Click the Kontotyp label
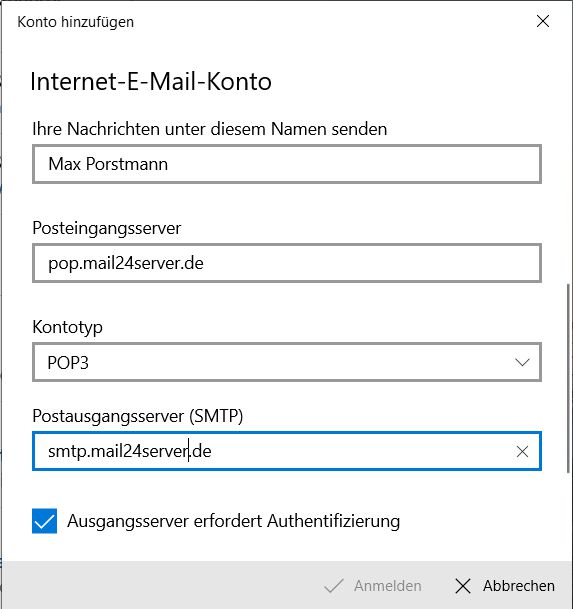Viewport: 573px width, 609px height. click(67, 327)
